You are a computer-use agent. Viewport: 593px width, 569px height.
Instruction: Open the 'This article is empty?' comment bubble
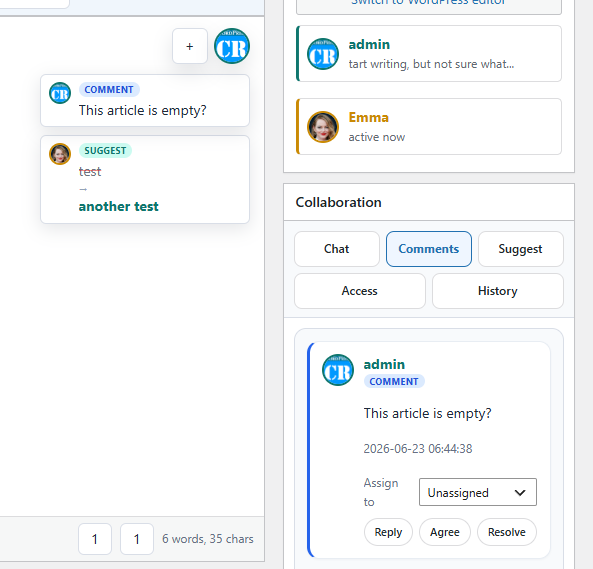pos(145,101)
